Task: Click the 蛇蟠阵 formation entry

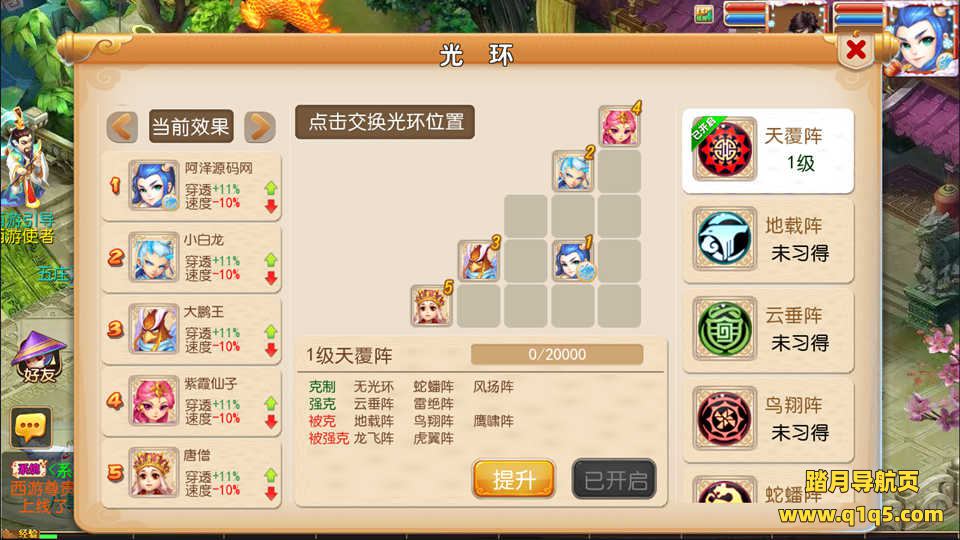Action: [x=768, y=490]
